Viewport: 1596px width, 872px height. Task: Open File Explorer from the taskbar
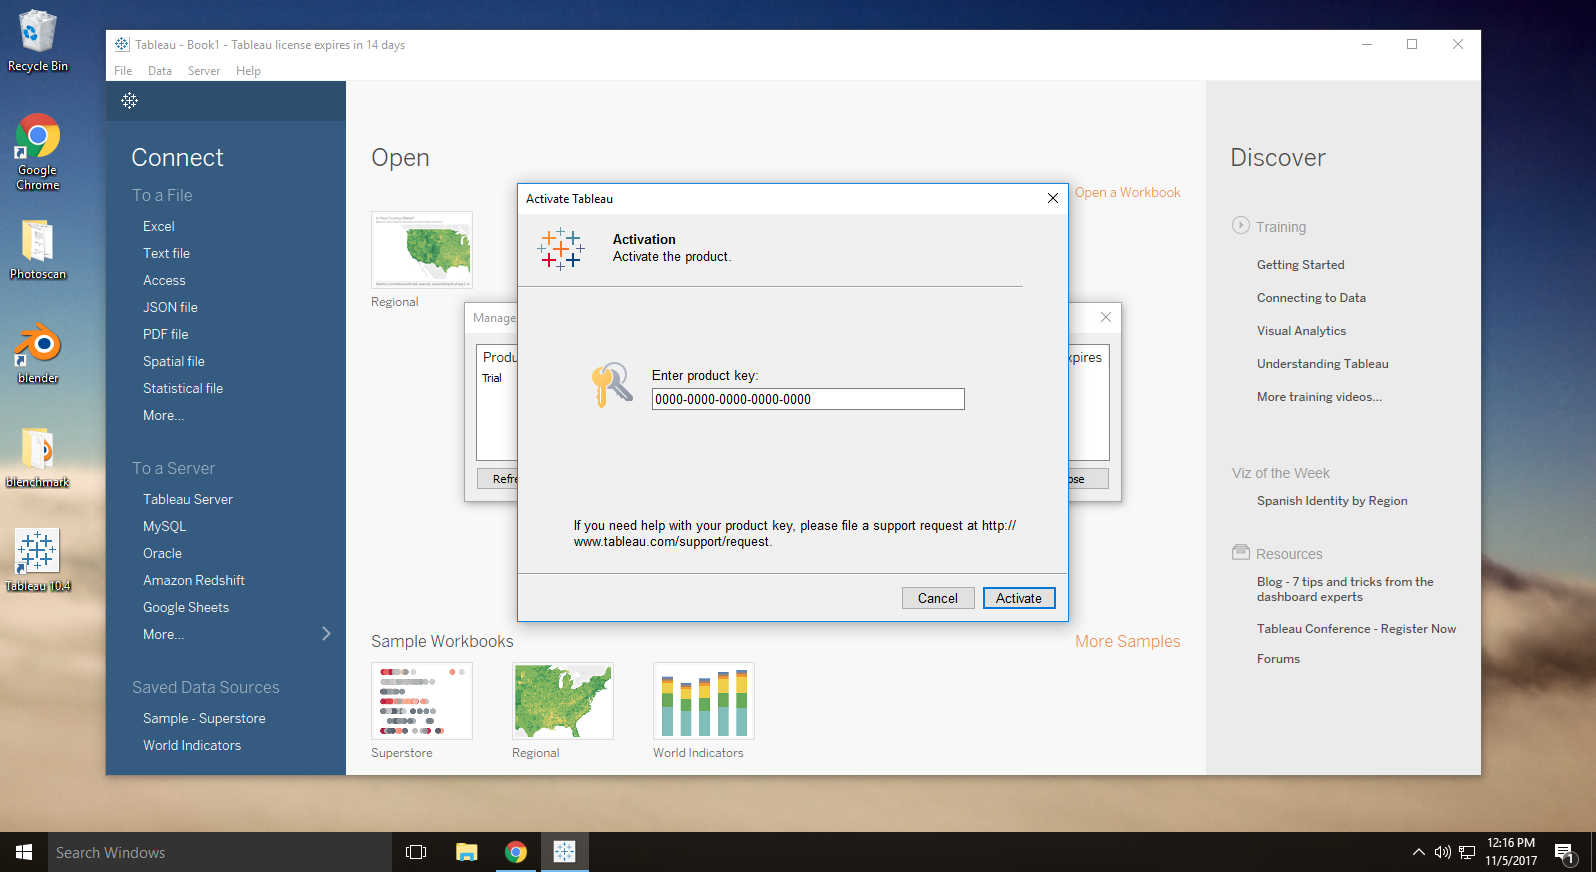[x=467, y=852]
